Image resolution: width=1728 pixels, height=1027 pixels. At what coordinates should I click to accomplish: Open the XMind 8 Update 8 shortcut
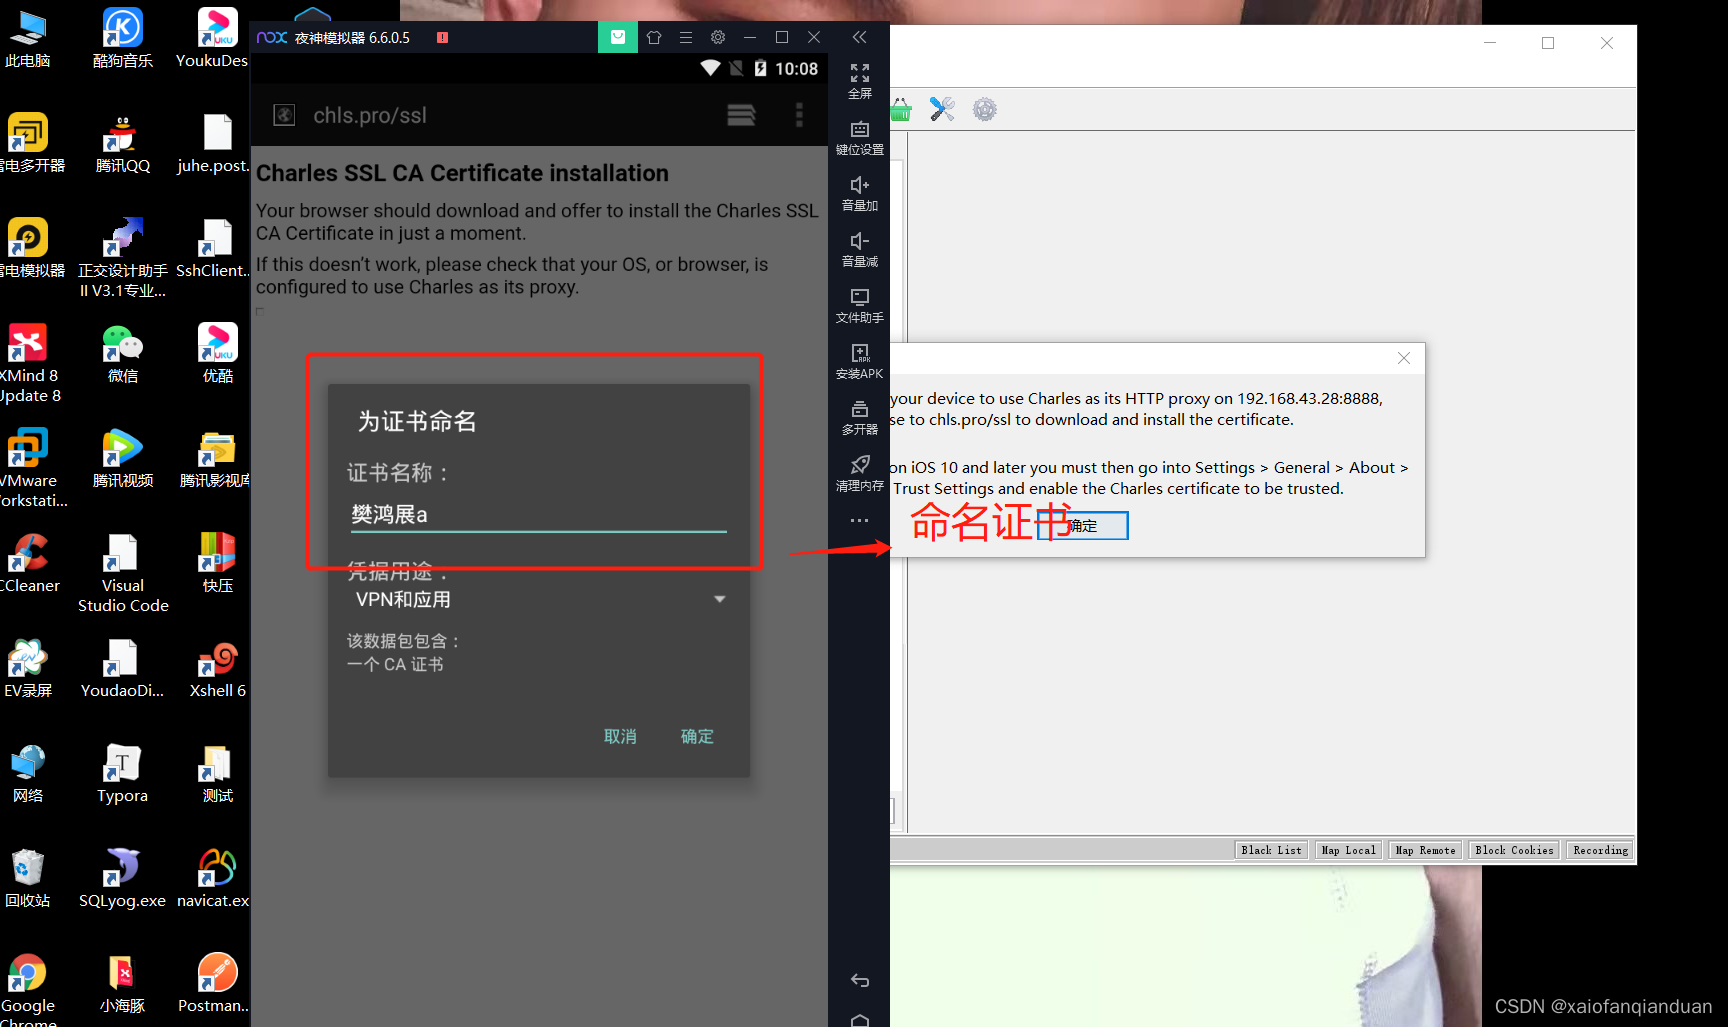point(29,364)
